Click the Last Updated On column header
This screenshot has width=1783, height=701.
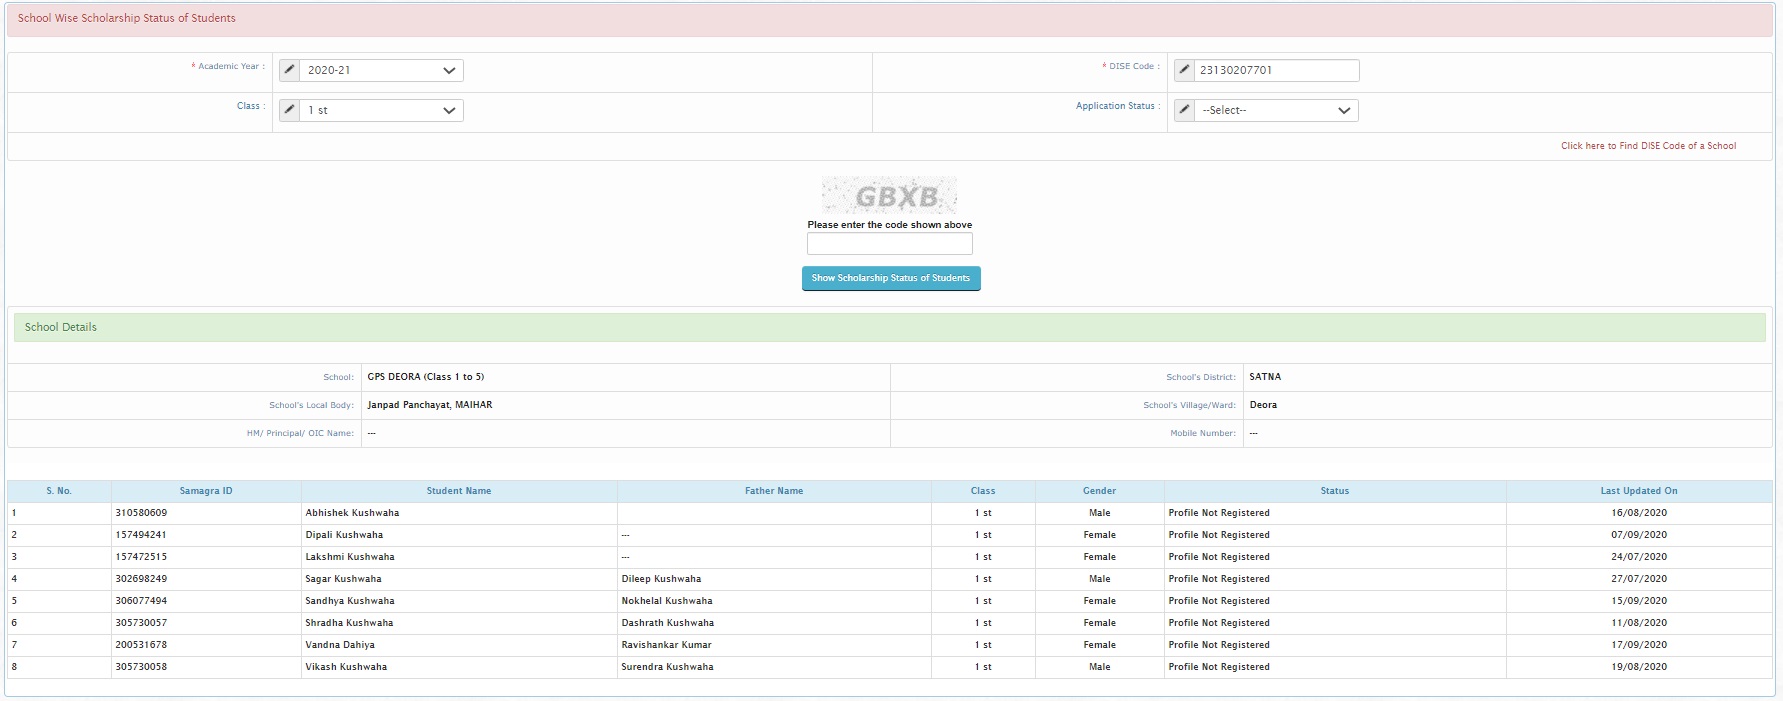click(1638, 491)
